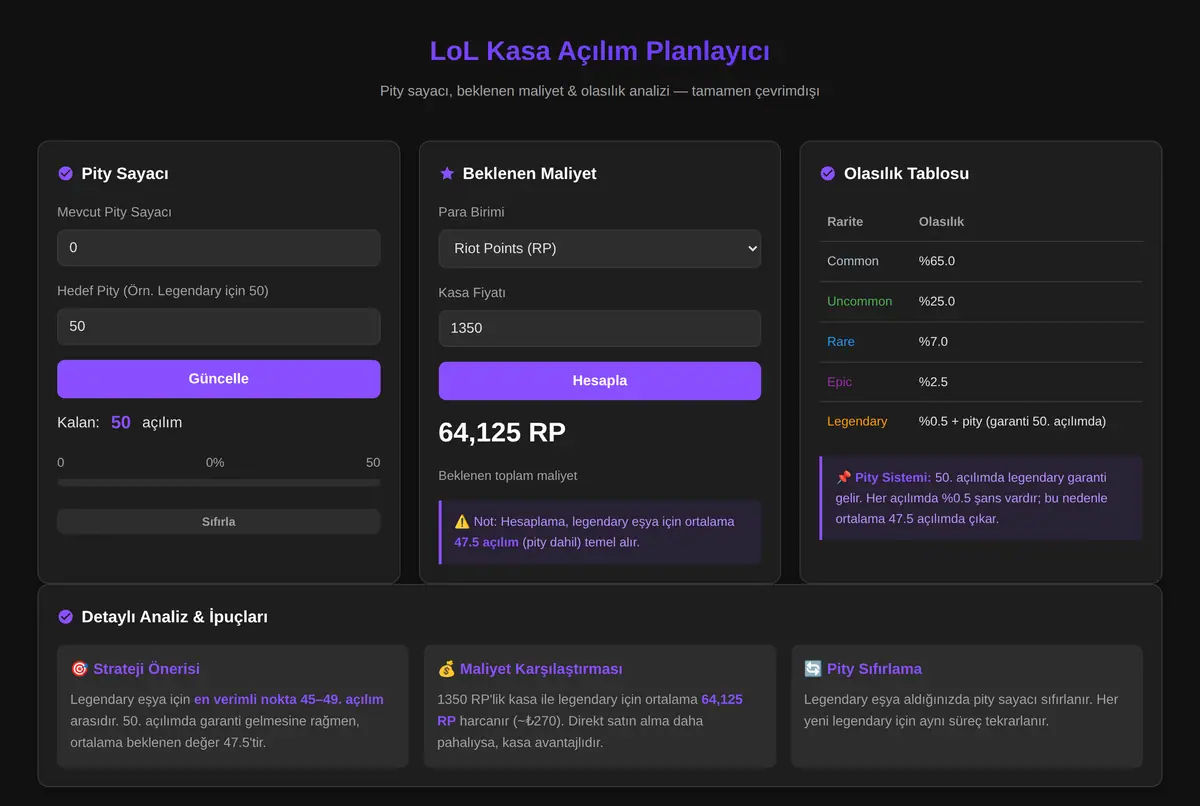This screenshot has width=1200, height=806.
Task: Click the en verimli nokta 45–49. açılım text
Action: click(x=289, y=699)
